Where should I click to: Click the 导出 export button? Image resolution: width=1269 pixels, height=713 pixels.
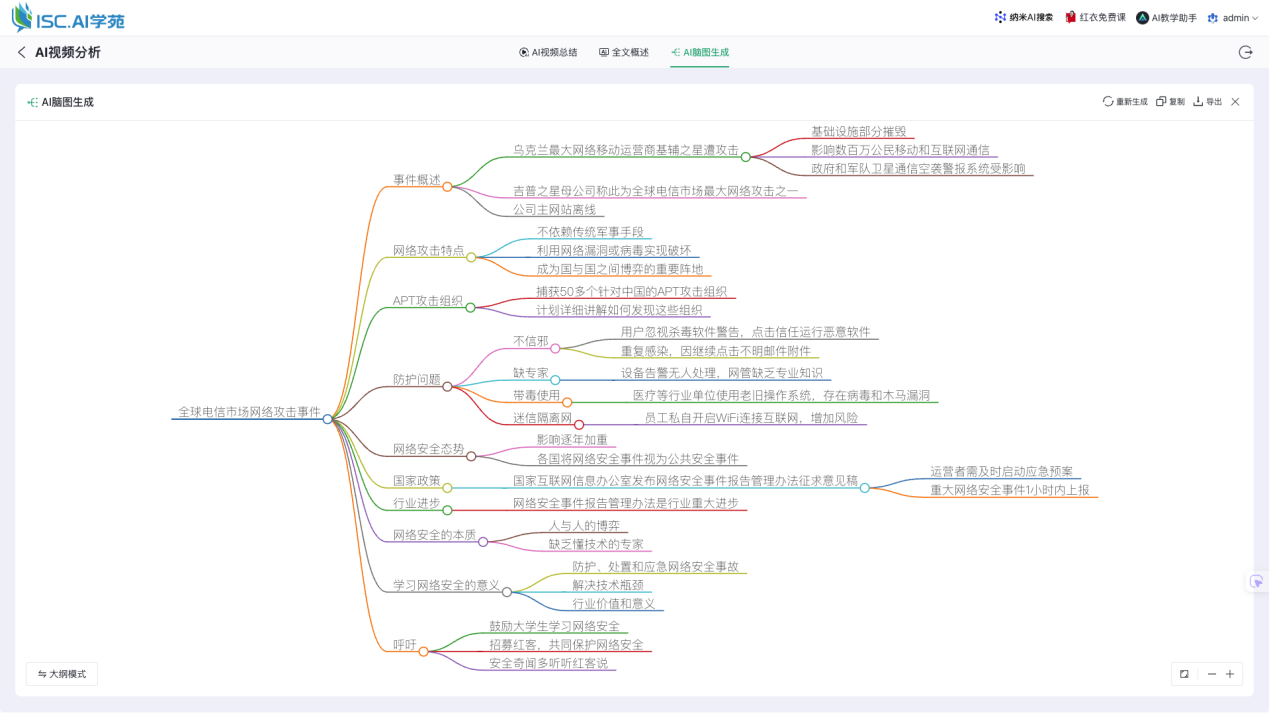pos(1208,102)
